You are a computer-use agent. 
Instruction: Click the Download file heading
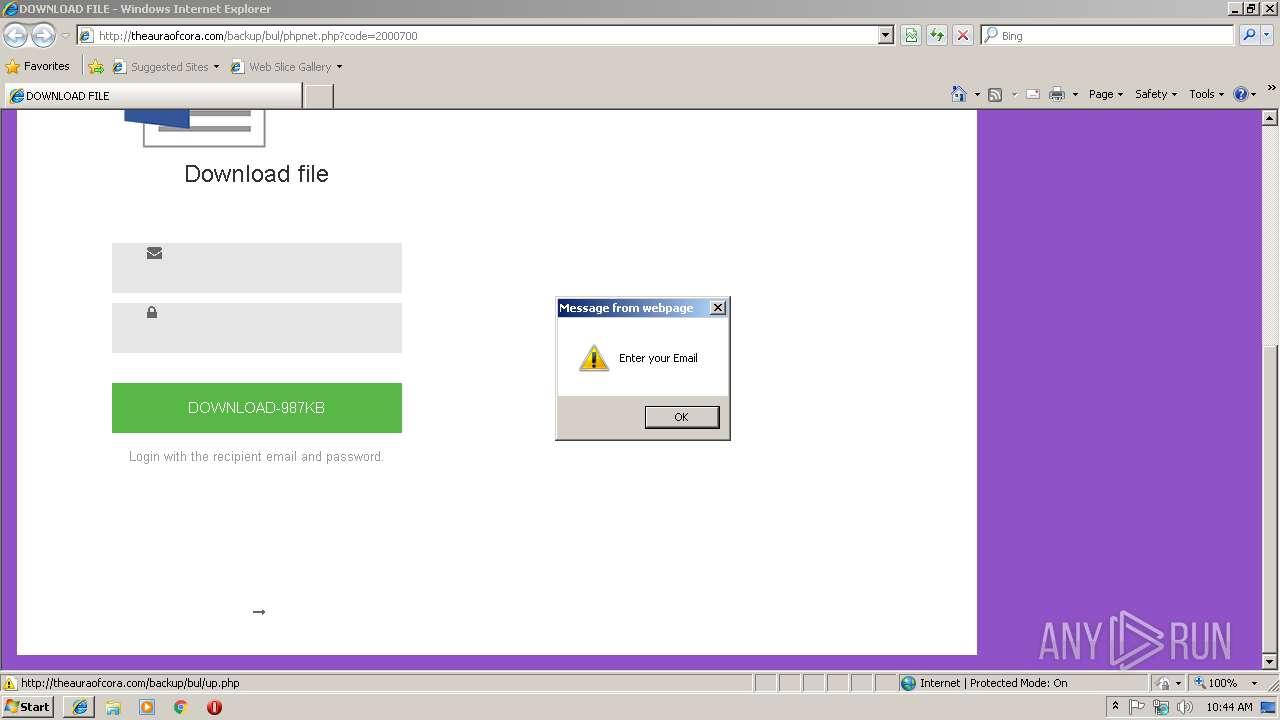click(256, 174)
